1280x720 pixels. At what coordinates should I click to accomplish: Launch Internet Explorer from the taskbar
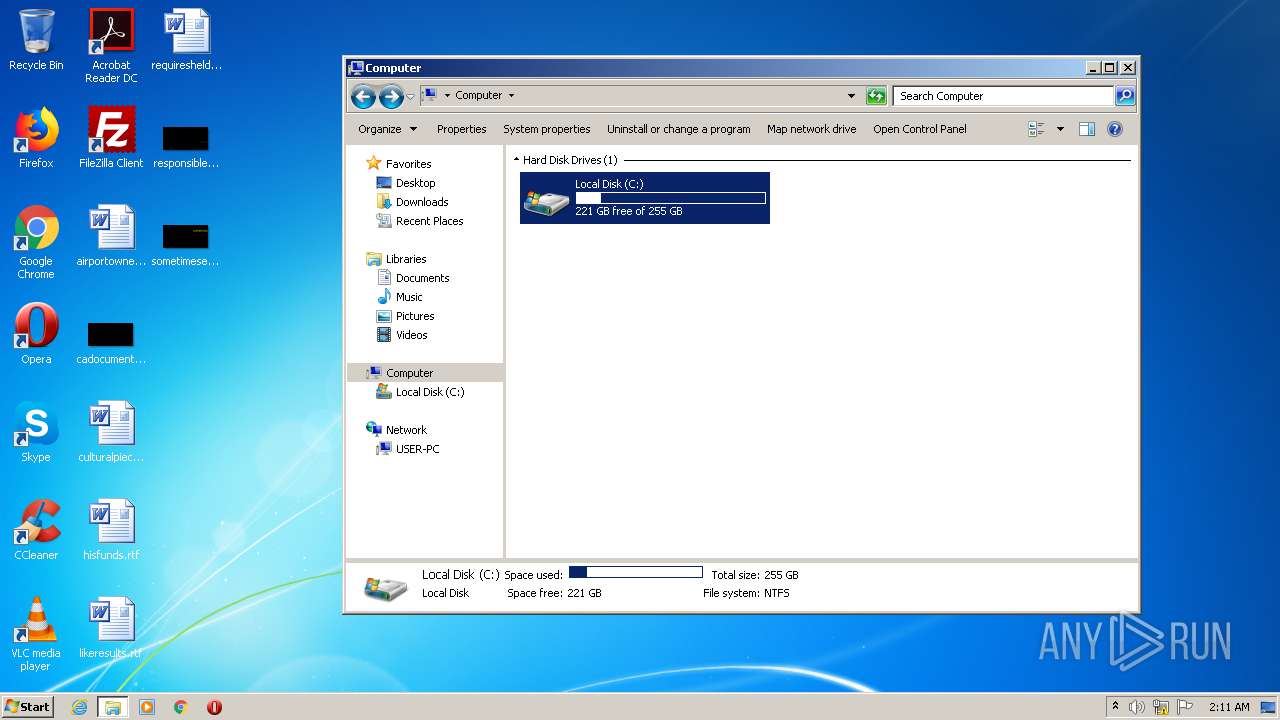[x=80, y=707]
